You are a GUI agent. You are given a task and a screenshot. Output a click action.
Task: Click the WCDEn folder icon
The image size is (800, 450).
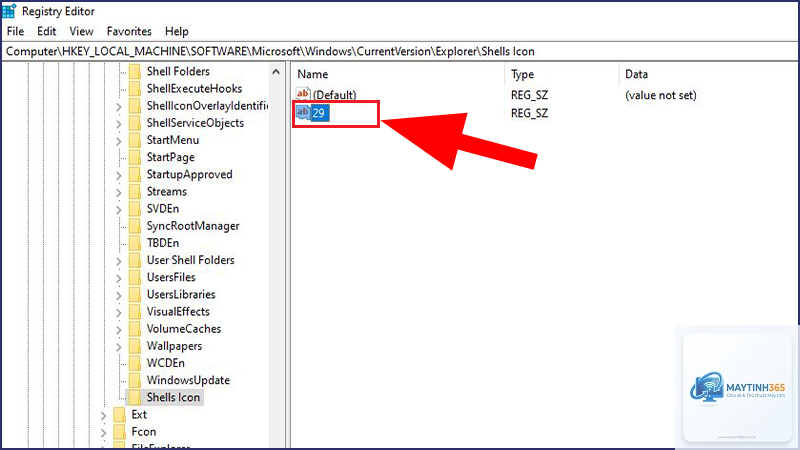[135, 363]
